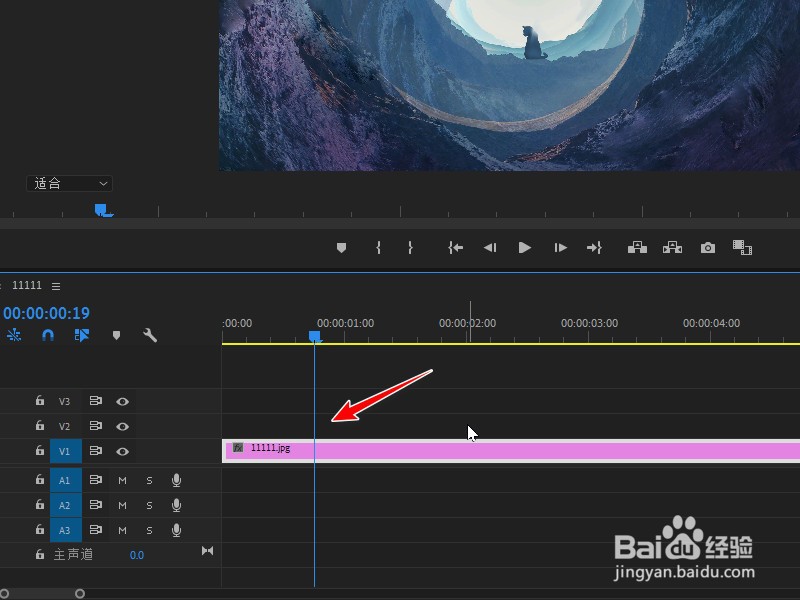Image resolution: width=800 pixels, height=600 pixels.
Task: Target track V2
Action: tap(64, 426)
